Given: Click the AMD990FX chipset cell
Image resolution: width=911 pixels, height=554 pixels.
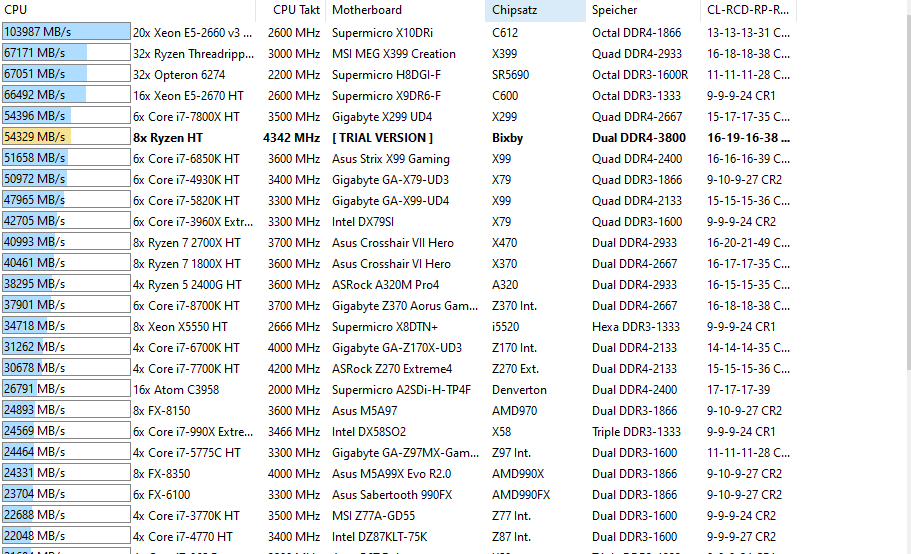Looking at the screenshot, I should tap(521, 494).
